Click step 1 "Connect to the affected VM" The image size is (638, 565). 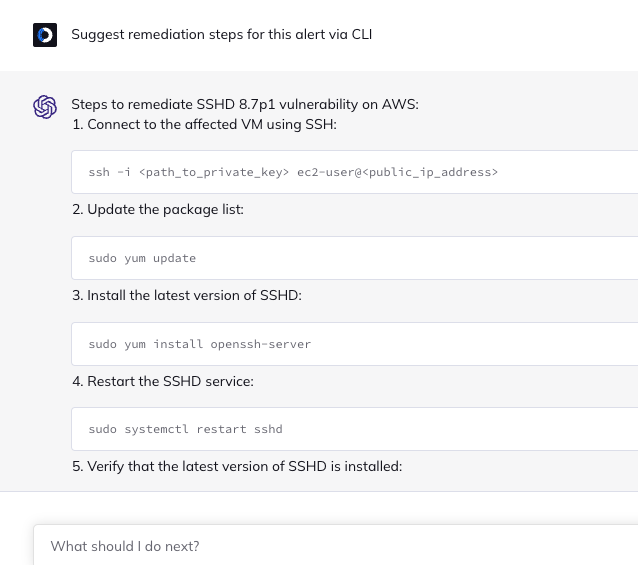tap(204, 124)
